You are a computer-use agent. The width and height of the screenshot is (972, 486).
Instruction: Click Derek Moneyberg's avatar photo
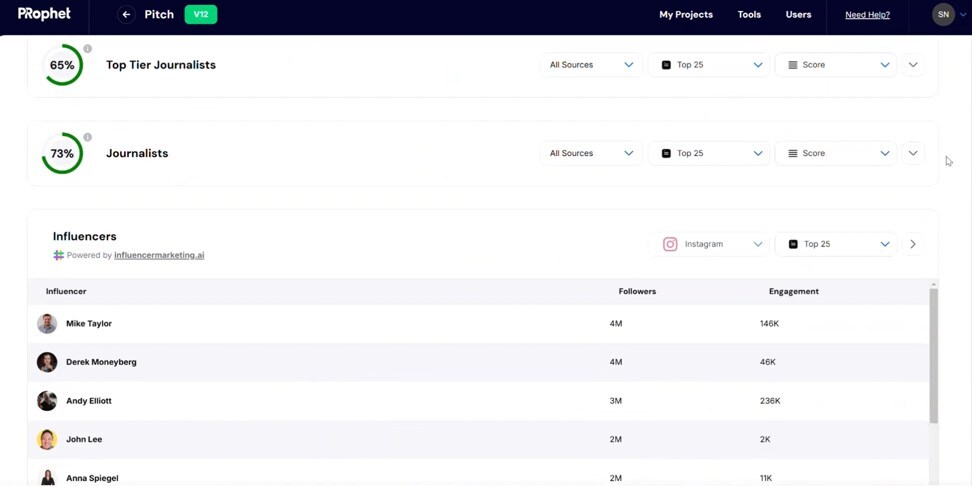(x=47, y=362)
